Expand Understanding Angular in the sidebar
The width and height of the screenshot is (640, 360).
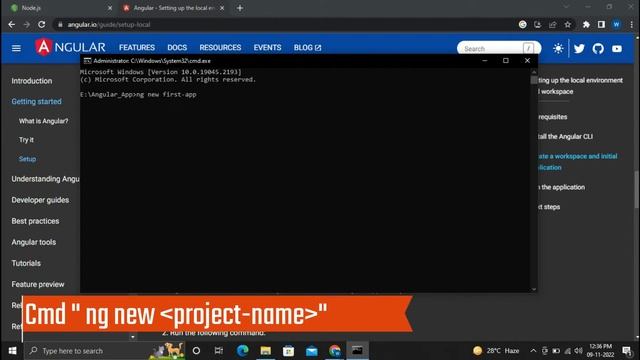pos(45,179)
